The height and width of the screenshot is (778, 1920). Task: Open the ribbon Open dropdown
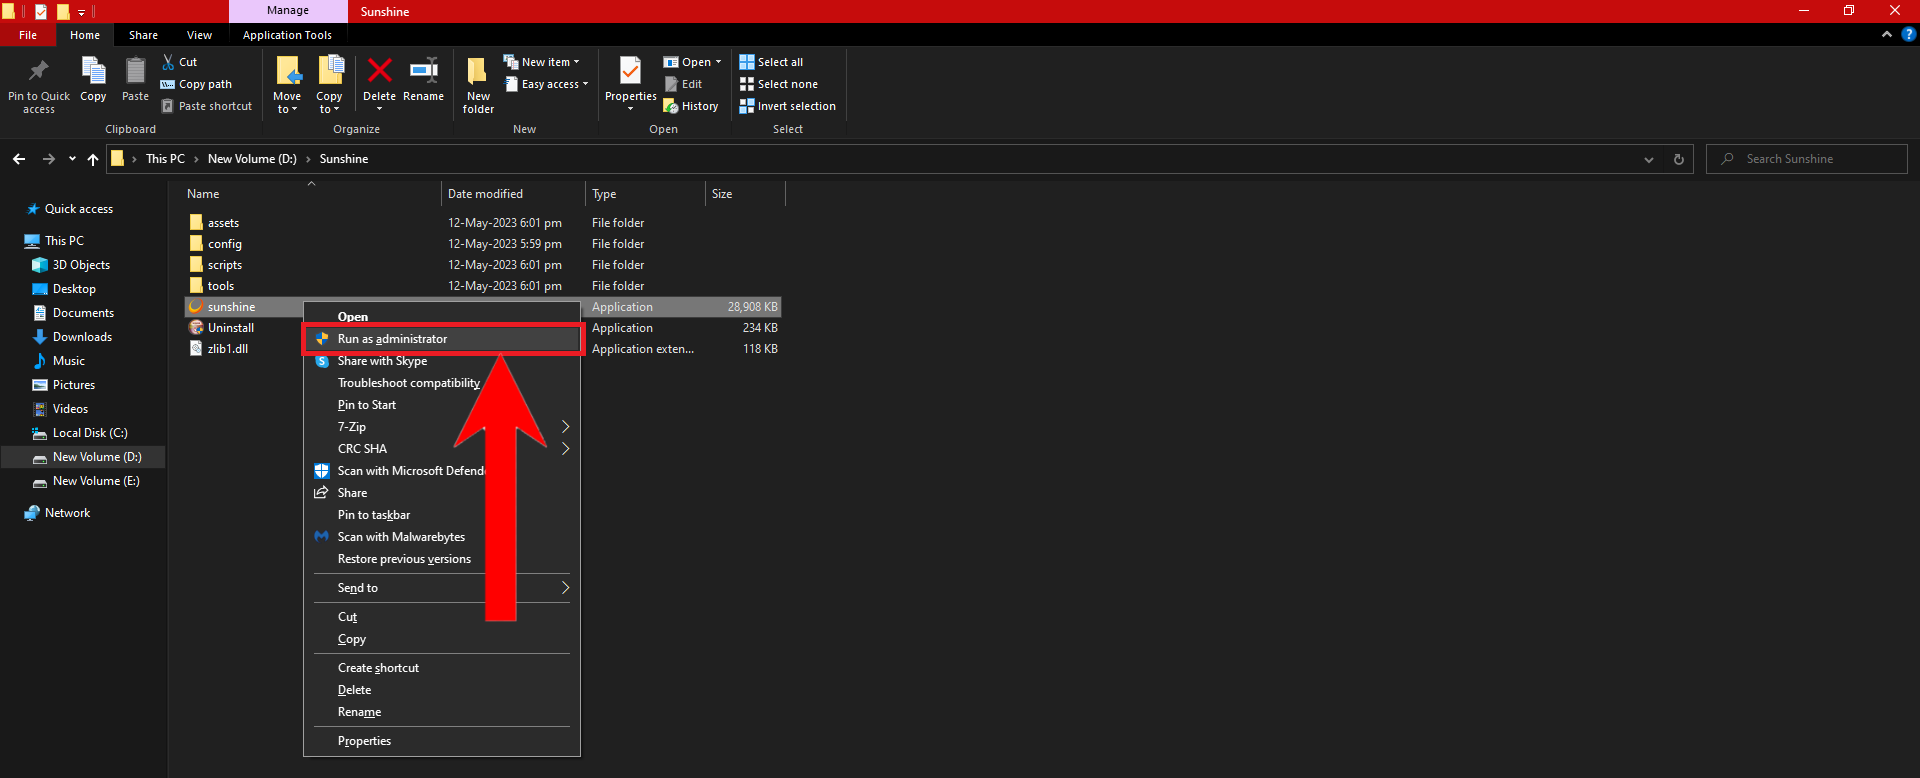point(692,62)
